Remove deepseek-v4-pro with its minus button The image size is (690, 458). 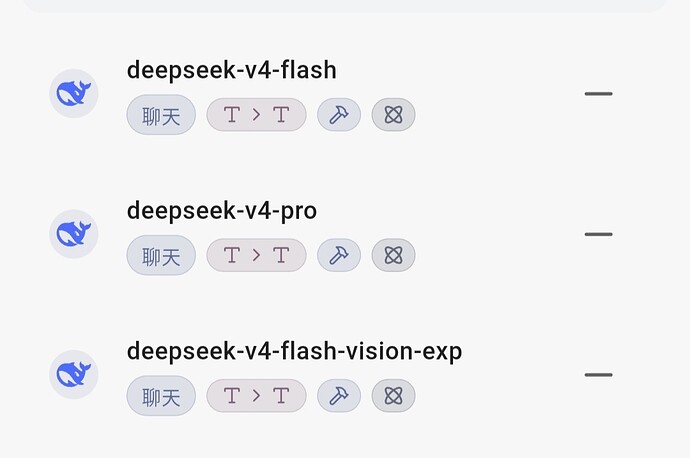click(598, 234)
